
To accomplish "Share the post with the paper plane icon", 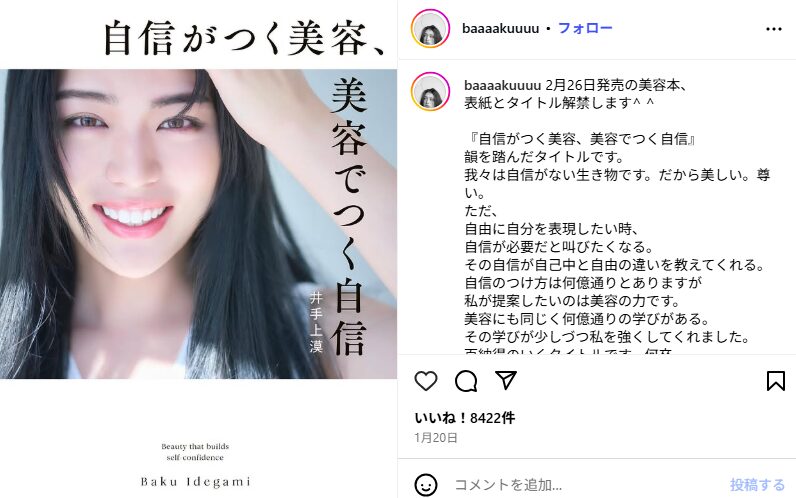I will click(506, 381).
